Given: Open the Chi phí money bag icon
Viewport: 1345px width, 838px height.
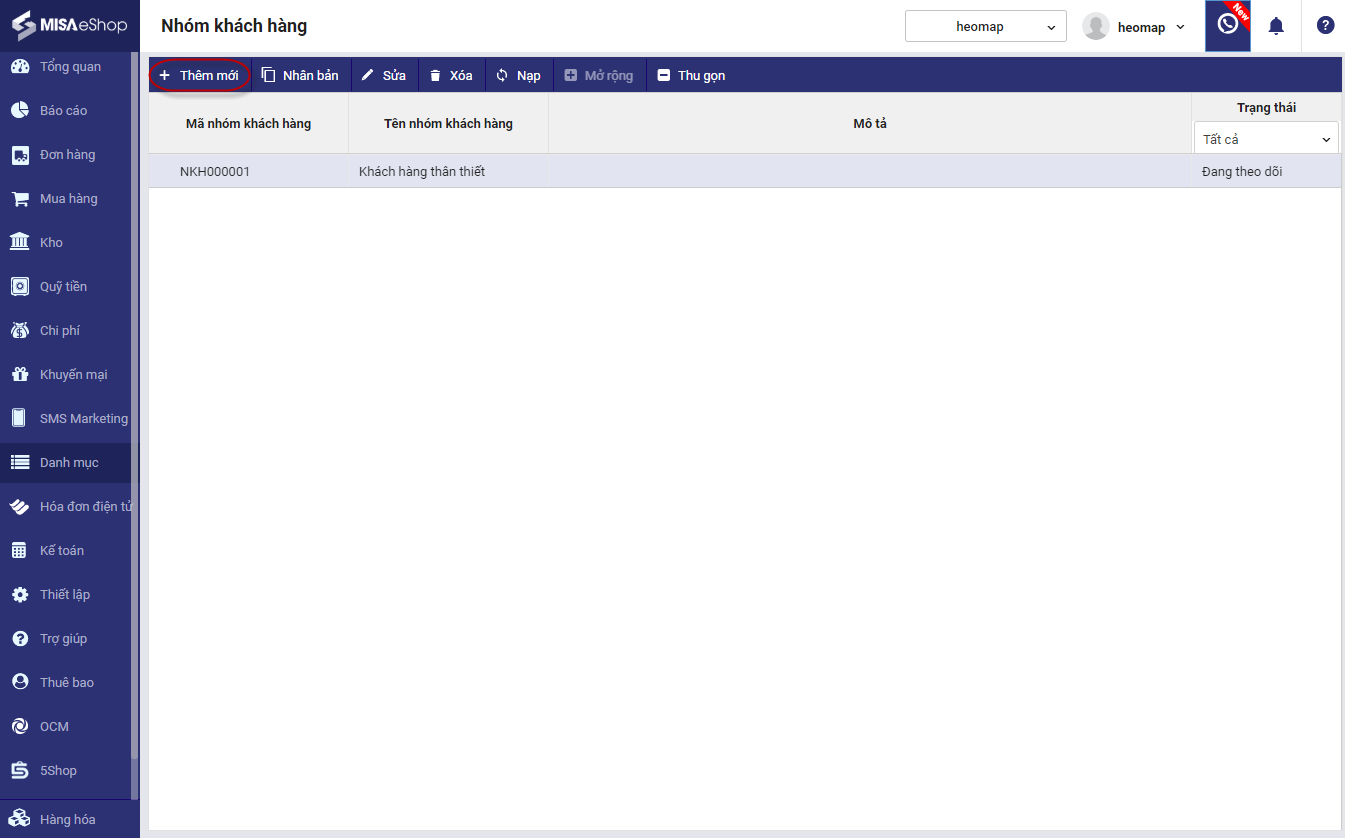Looking at the screenshot, I should (19, 331).
